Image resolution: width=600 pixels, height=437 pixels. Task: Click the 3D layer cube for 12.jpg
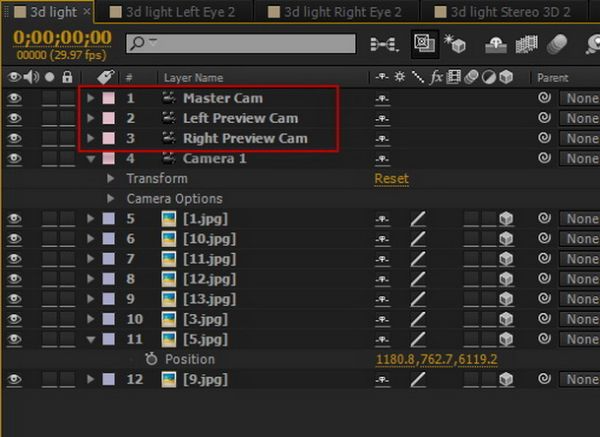click(506, 279)
